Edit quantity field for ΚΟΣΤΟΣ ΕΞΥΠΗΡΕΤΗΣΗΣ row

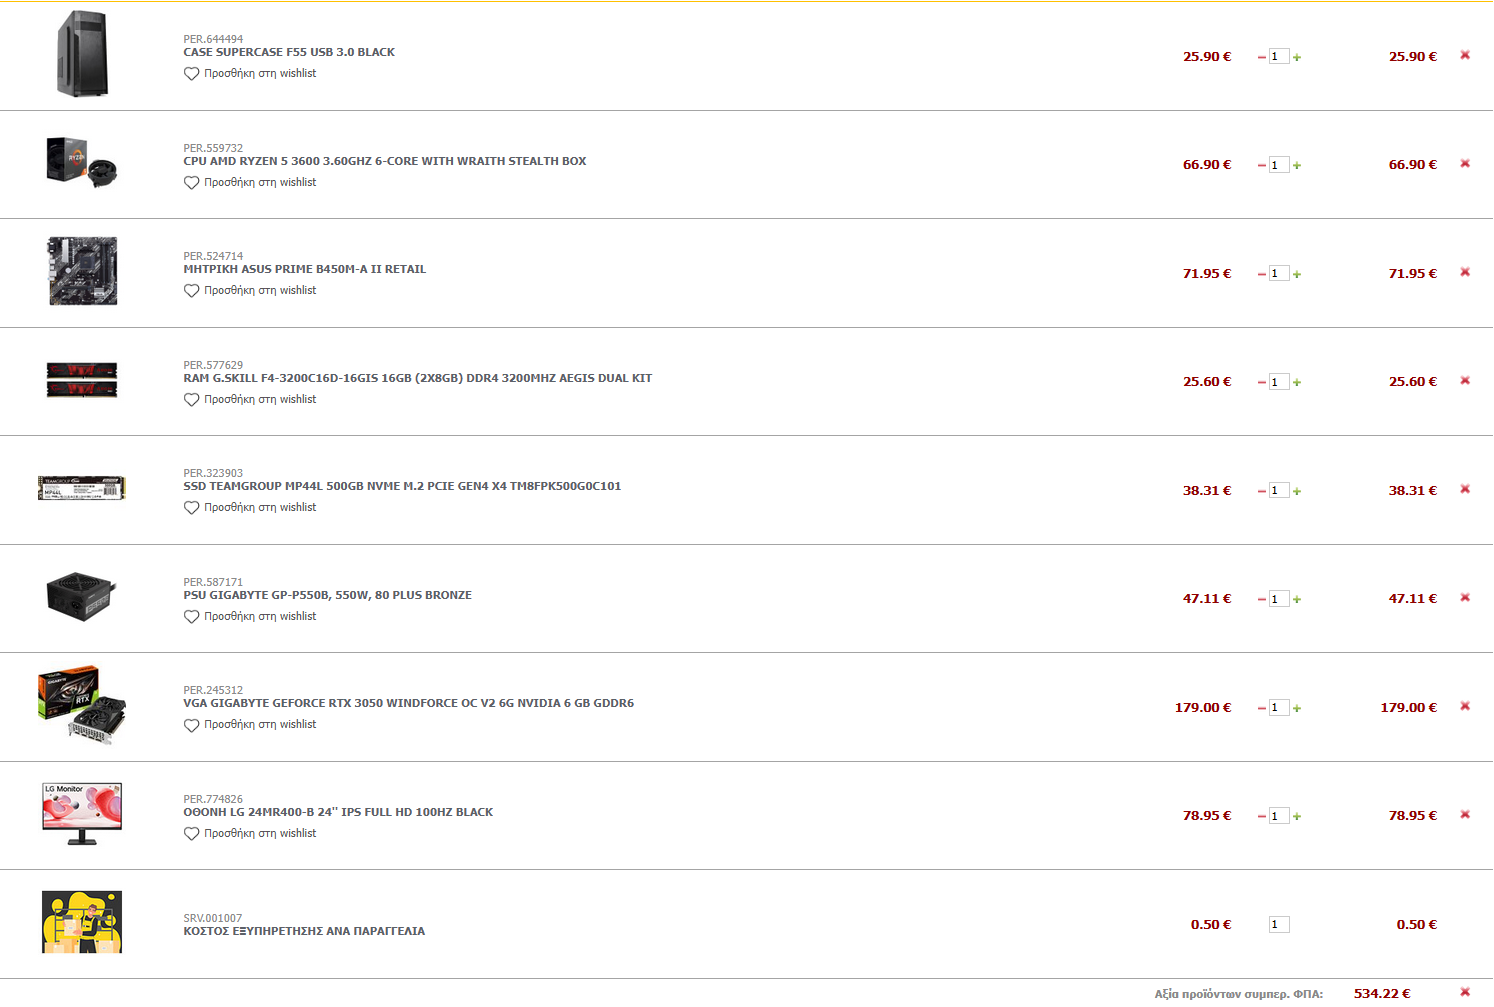tap(1279, 925)
